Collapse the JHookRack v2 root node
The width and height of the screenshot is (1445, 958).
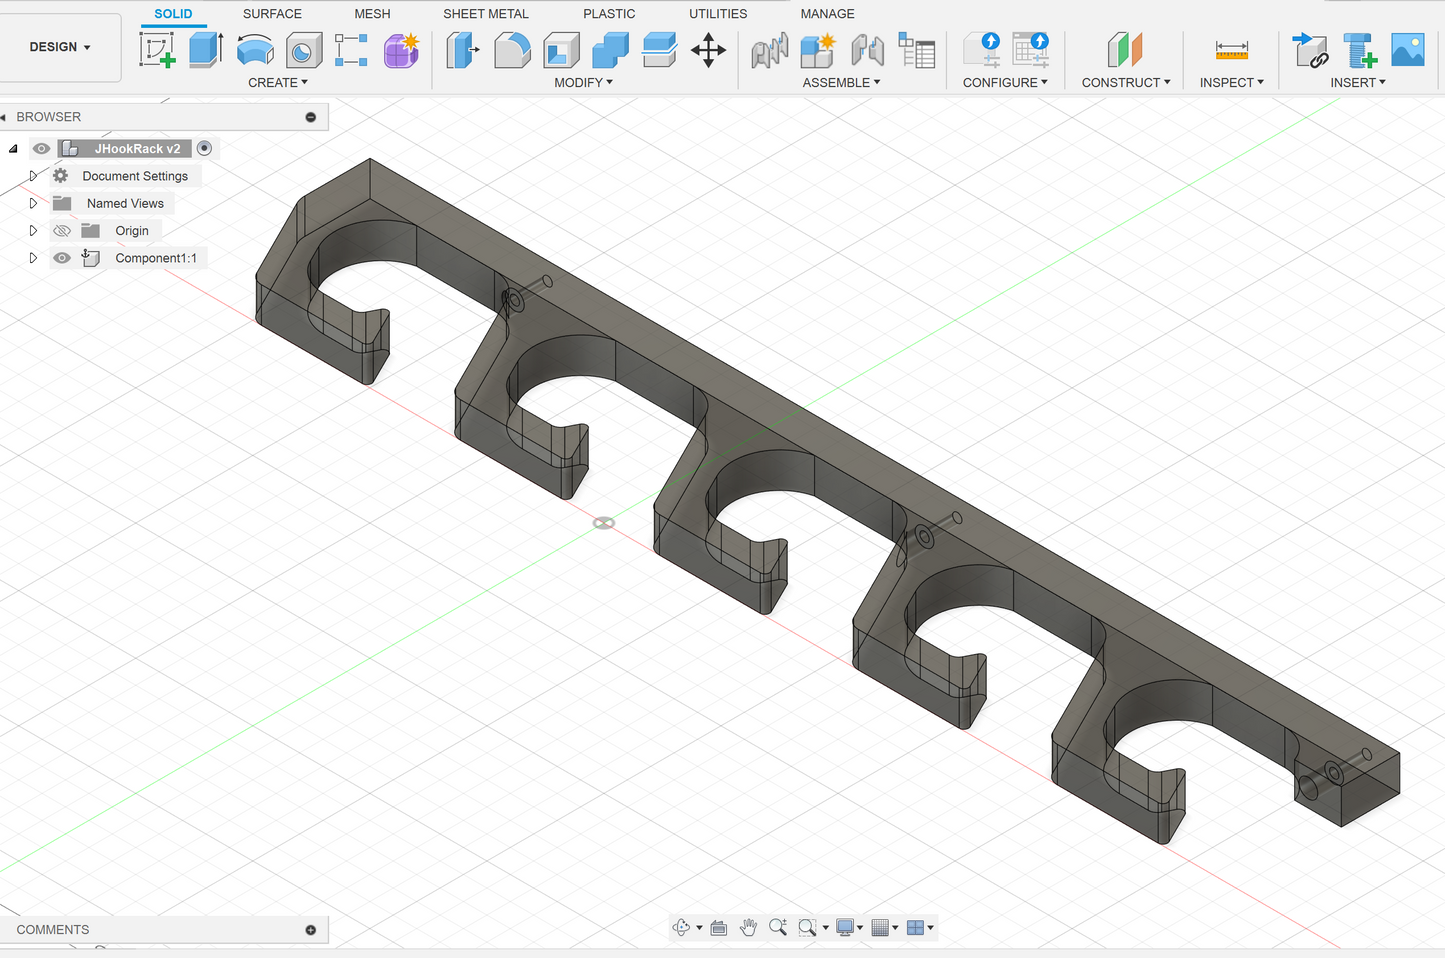[x=13, y=149]
